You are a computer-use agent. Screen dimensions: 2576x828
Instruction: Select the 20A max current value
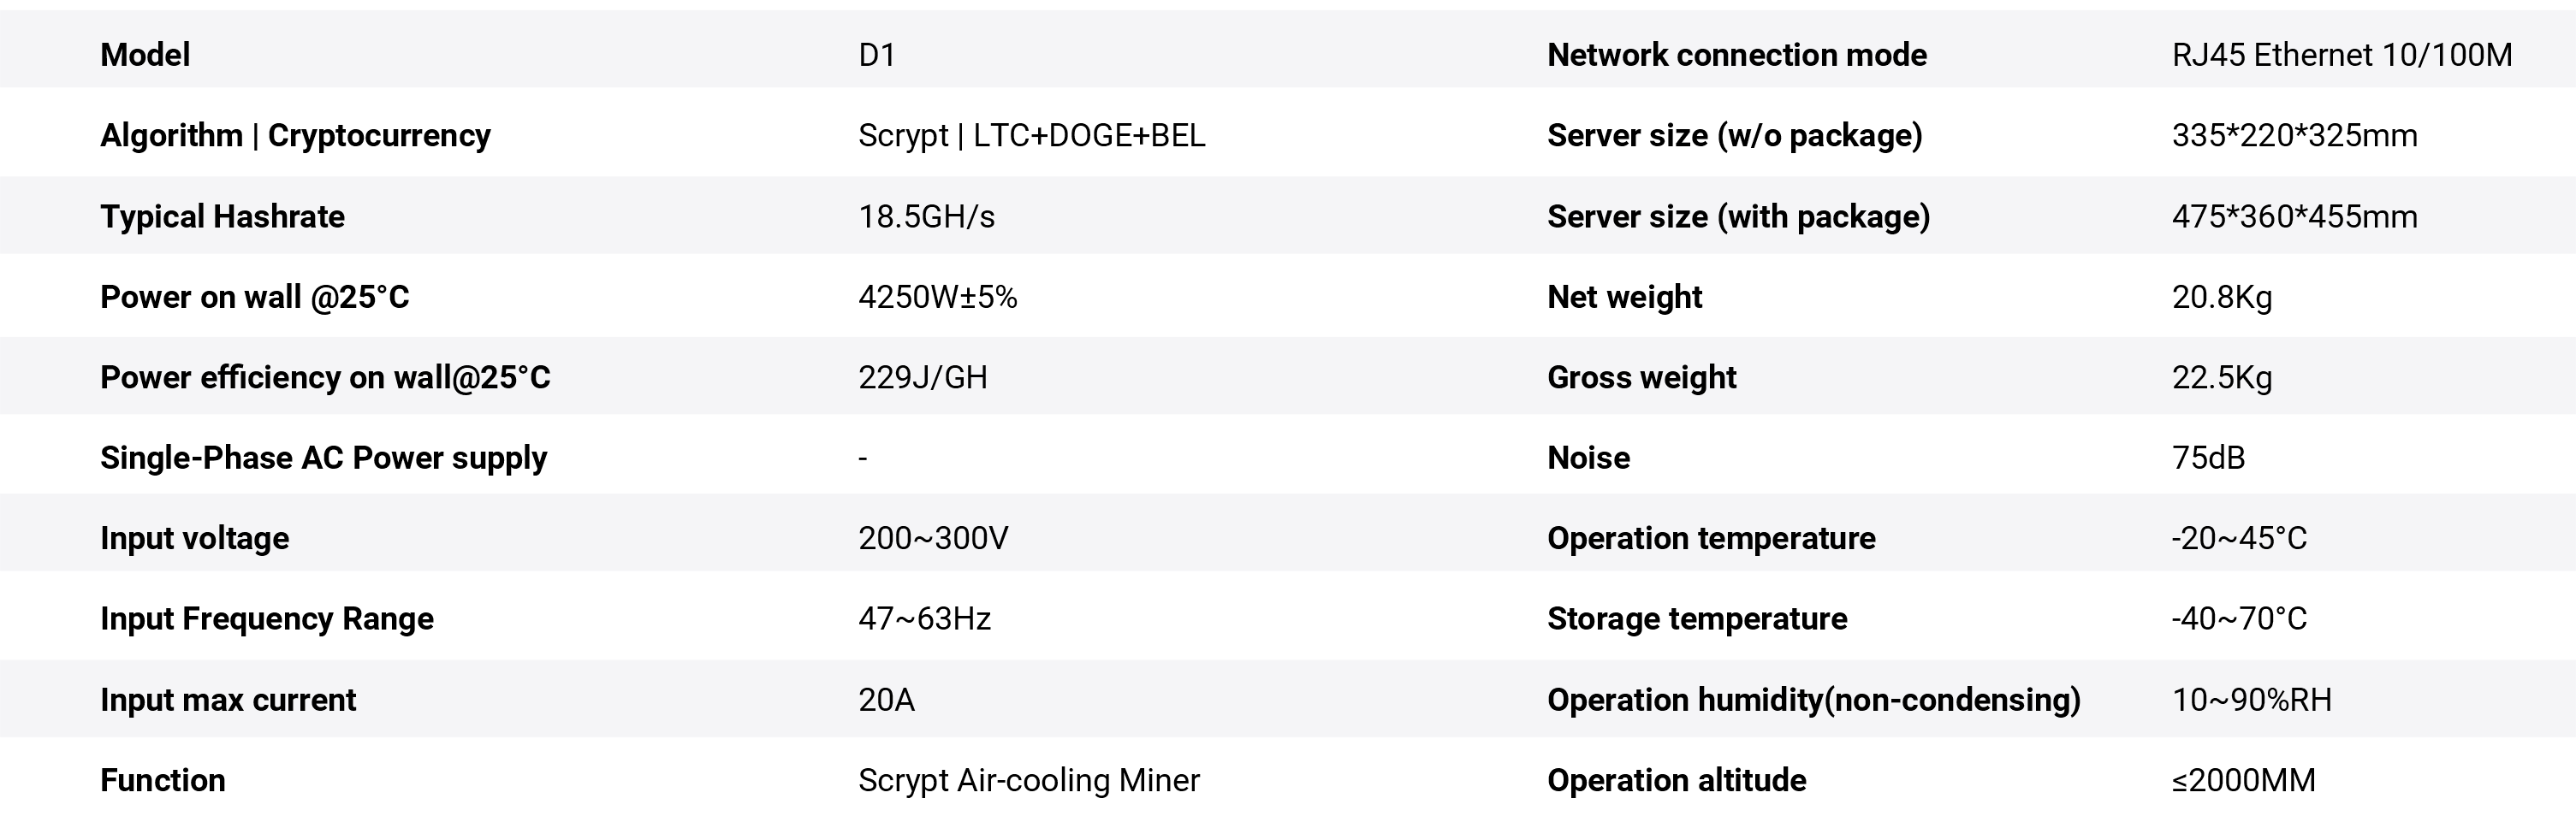point(886,700)
